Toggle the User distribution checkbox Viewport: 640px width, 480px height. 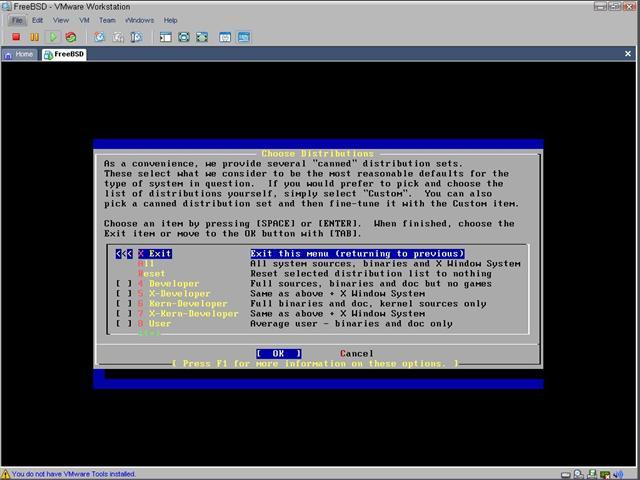[x=124, y=324]
